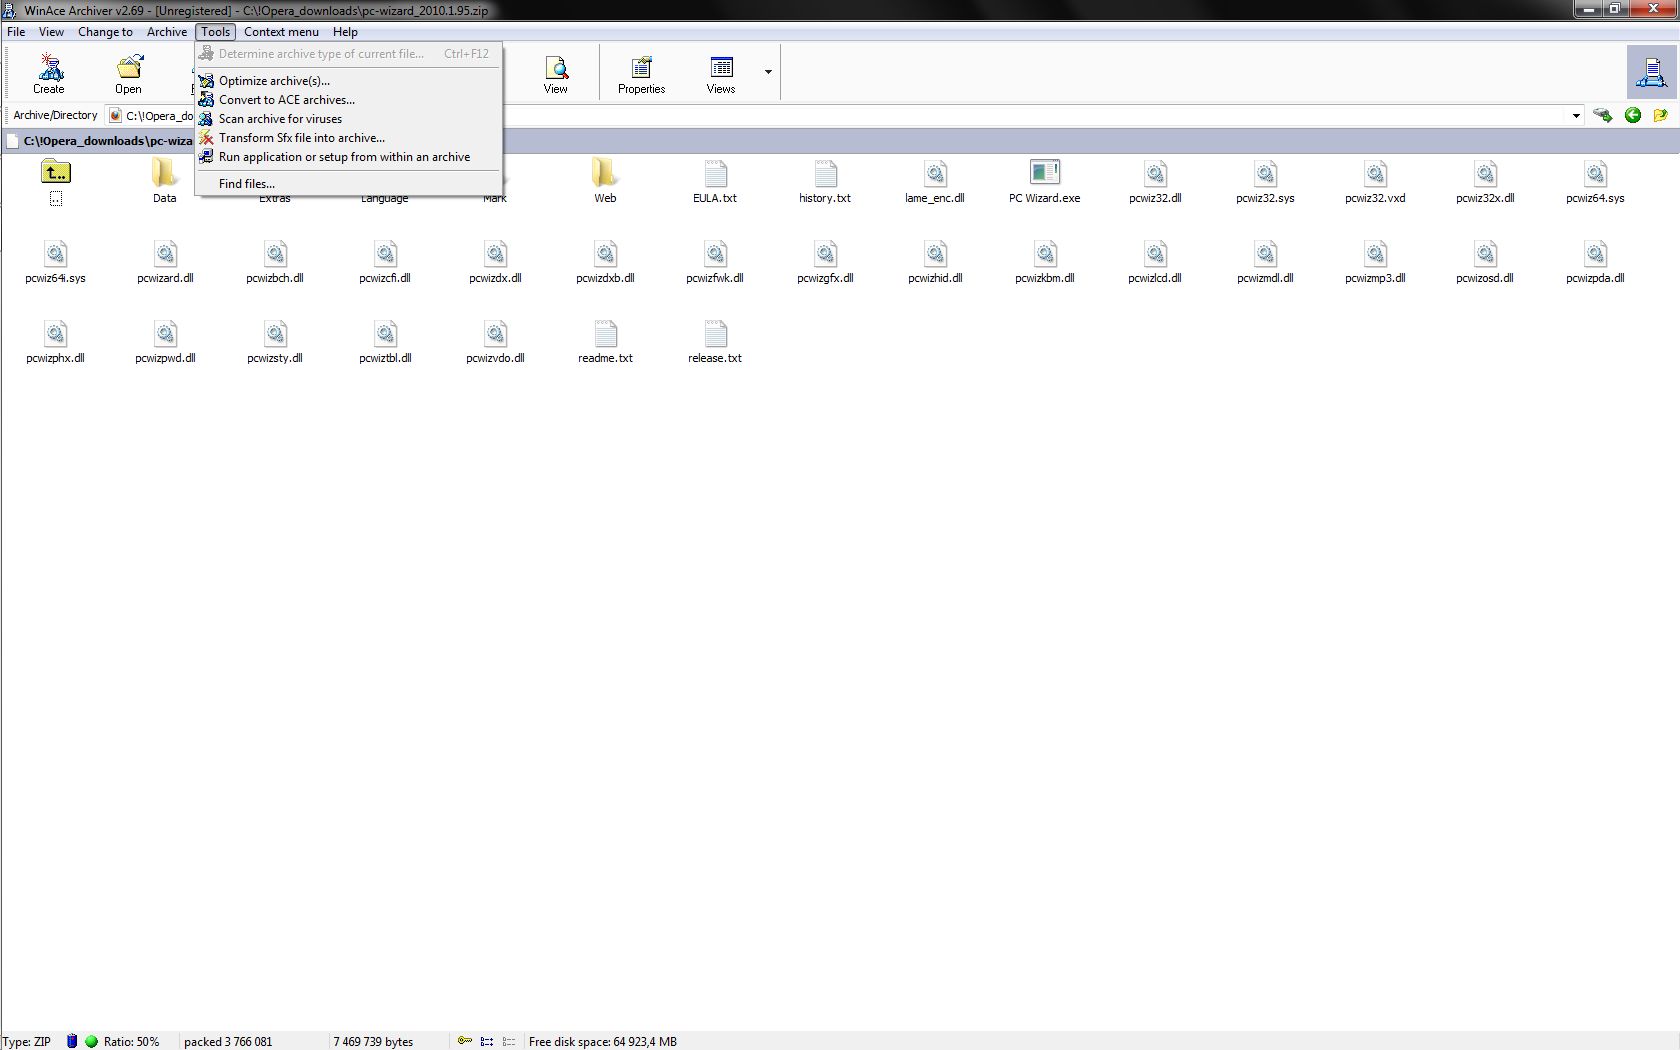The image size is (1680, 1050).
Task: Select the pcwizpwd.dll file
Action: [165, 342]
